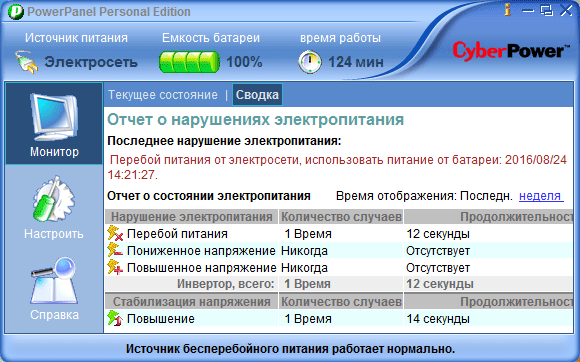
Task: Click Стабилизация напряжения column header
Action: pos(192,302)
